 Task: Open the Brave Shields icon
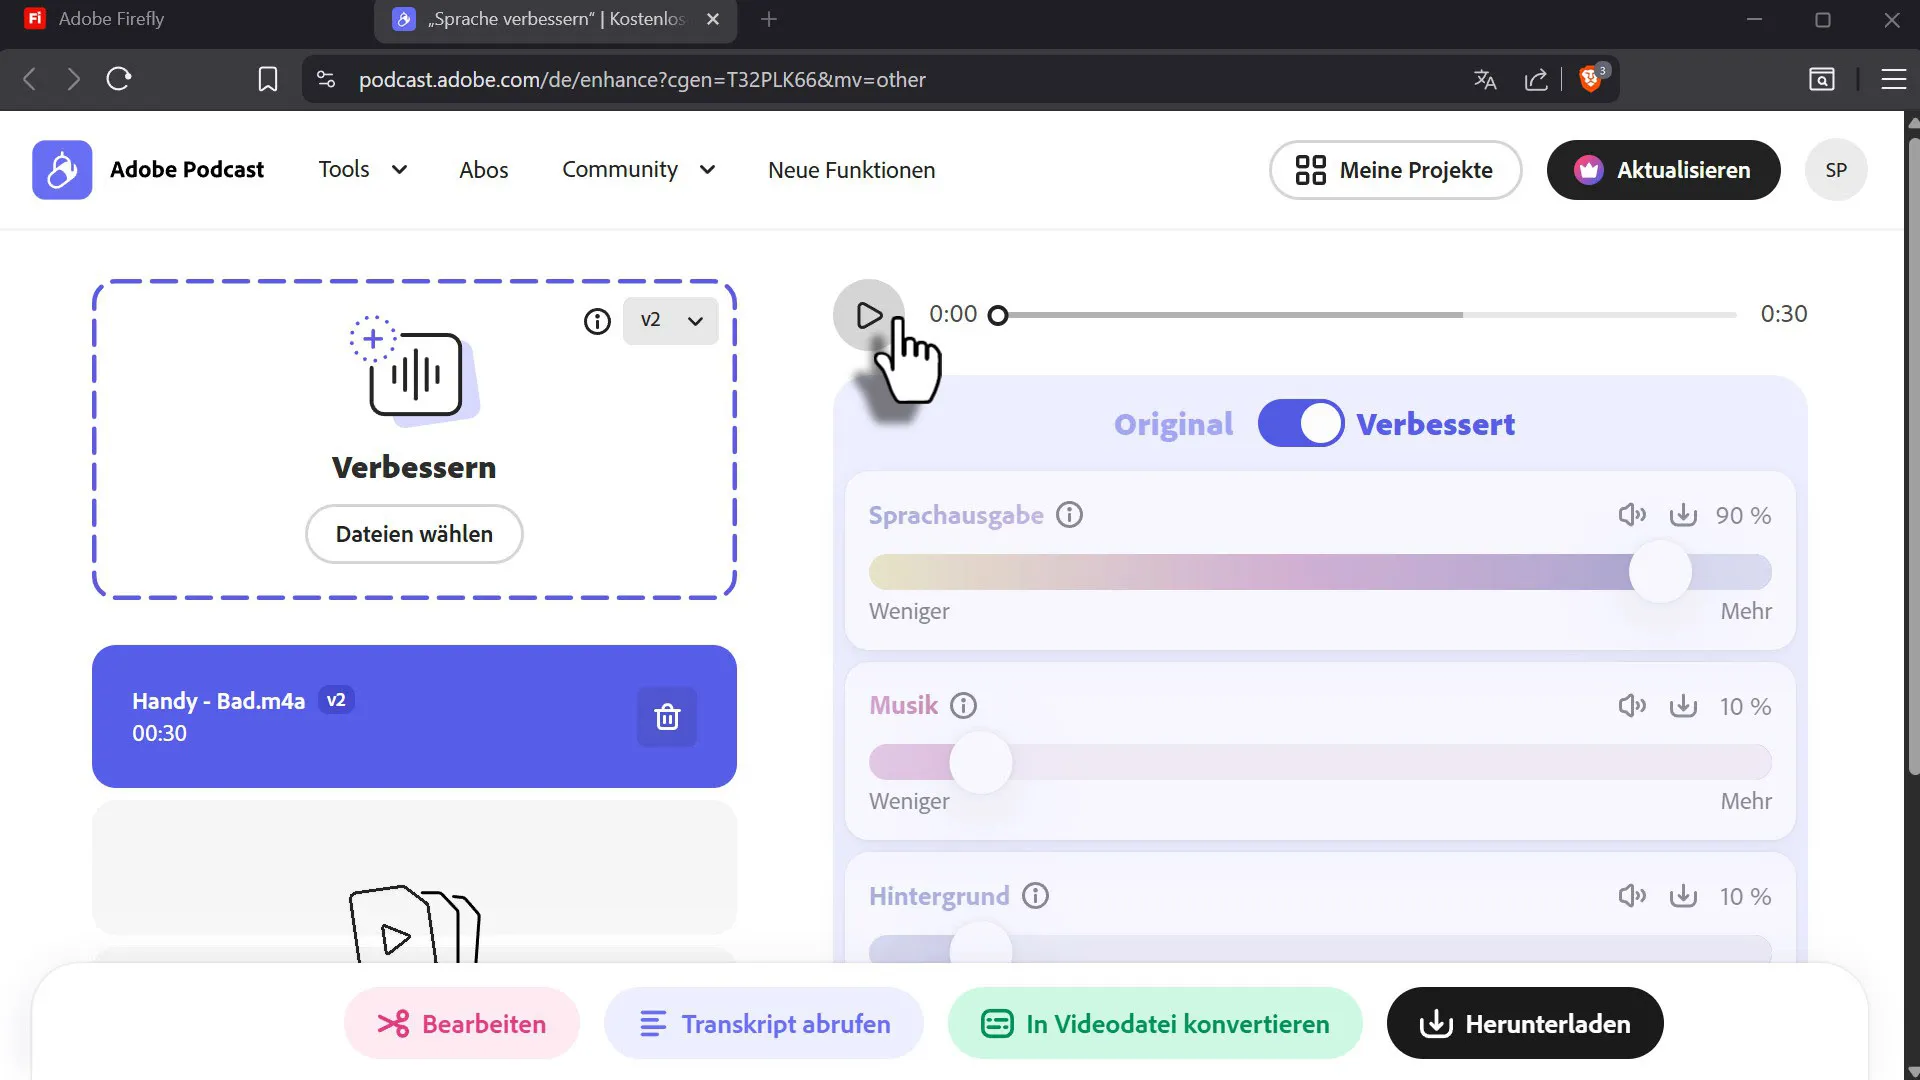coord(1590,79)
